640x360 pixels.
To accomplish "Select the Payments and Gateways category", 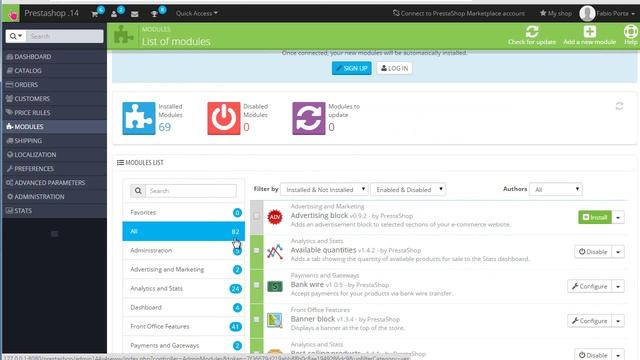I will click(x=184, y=345).
